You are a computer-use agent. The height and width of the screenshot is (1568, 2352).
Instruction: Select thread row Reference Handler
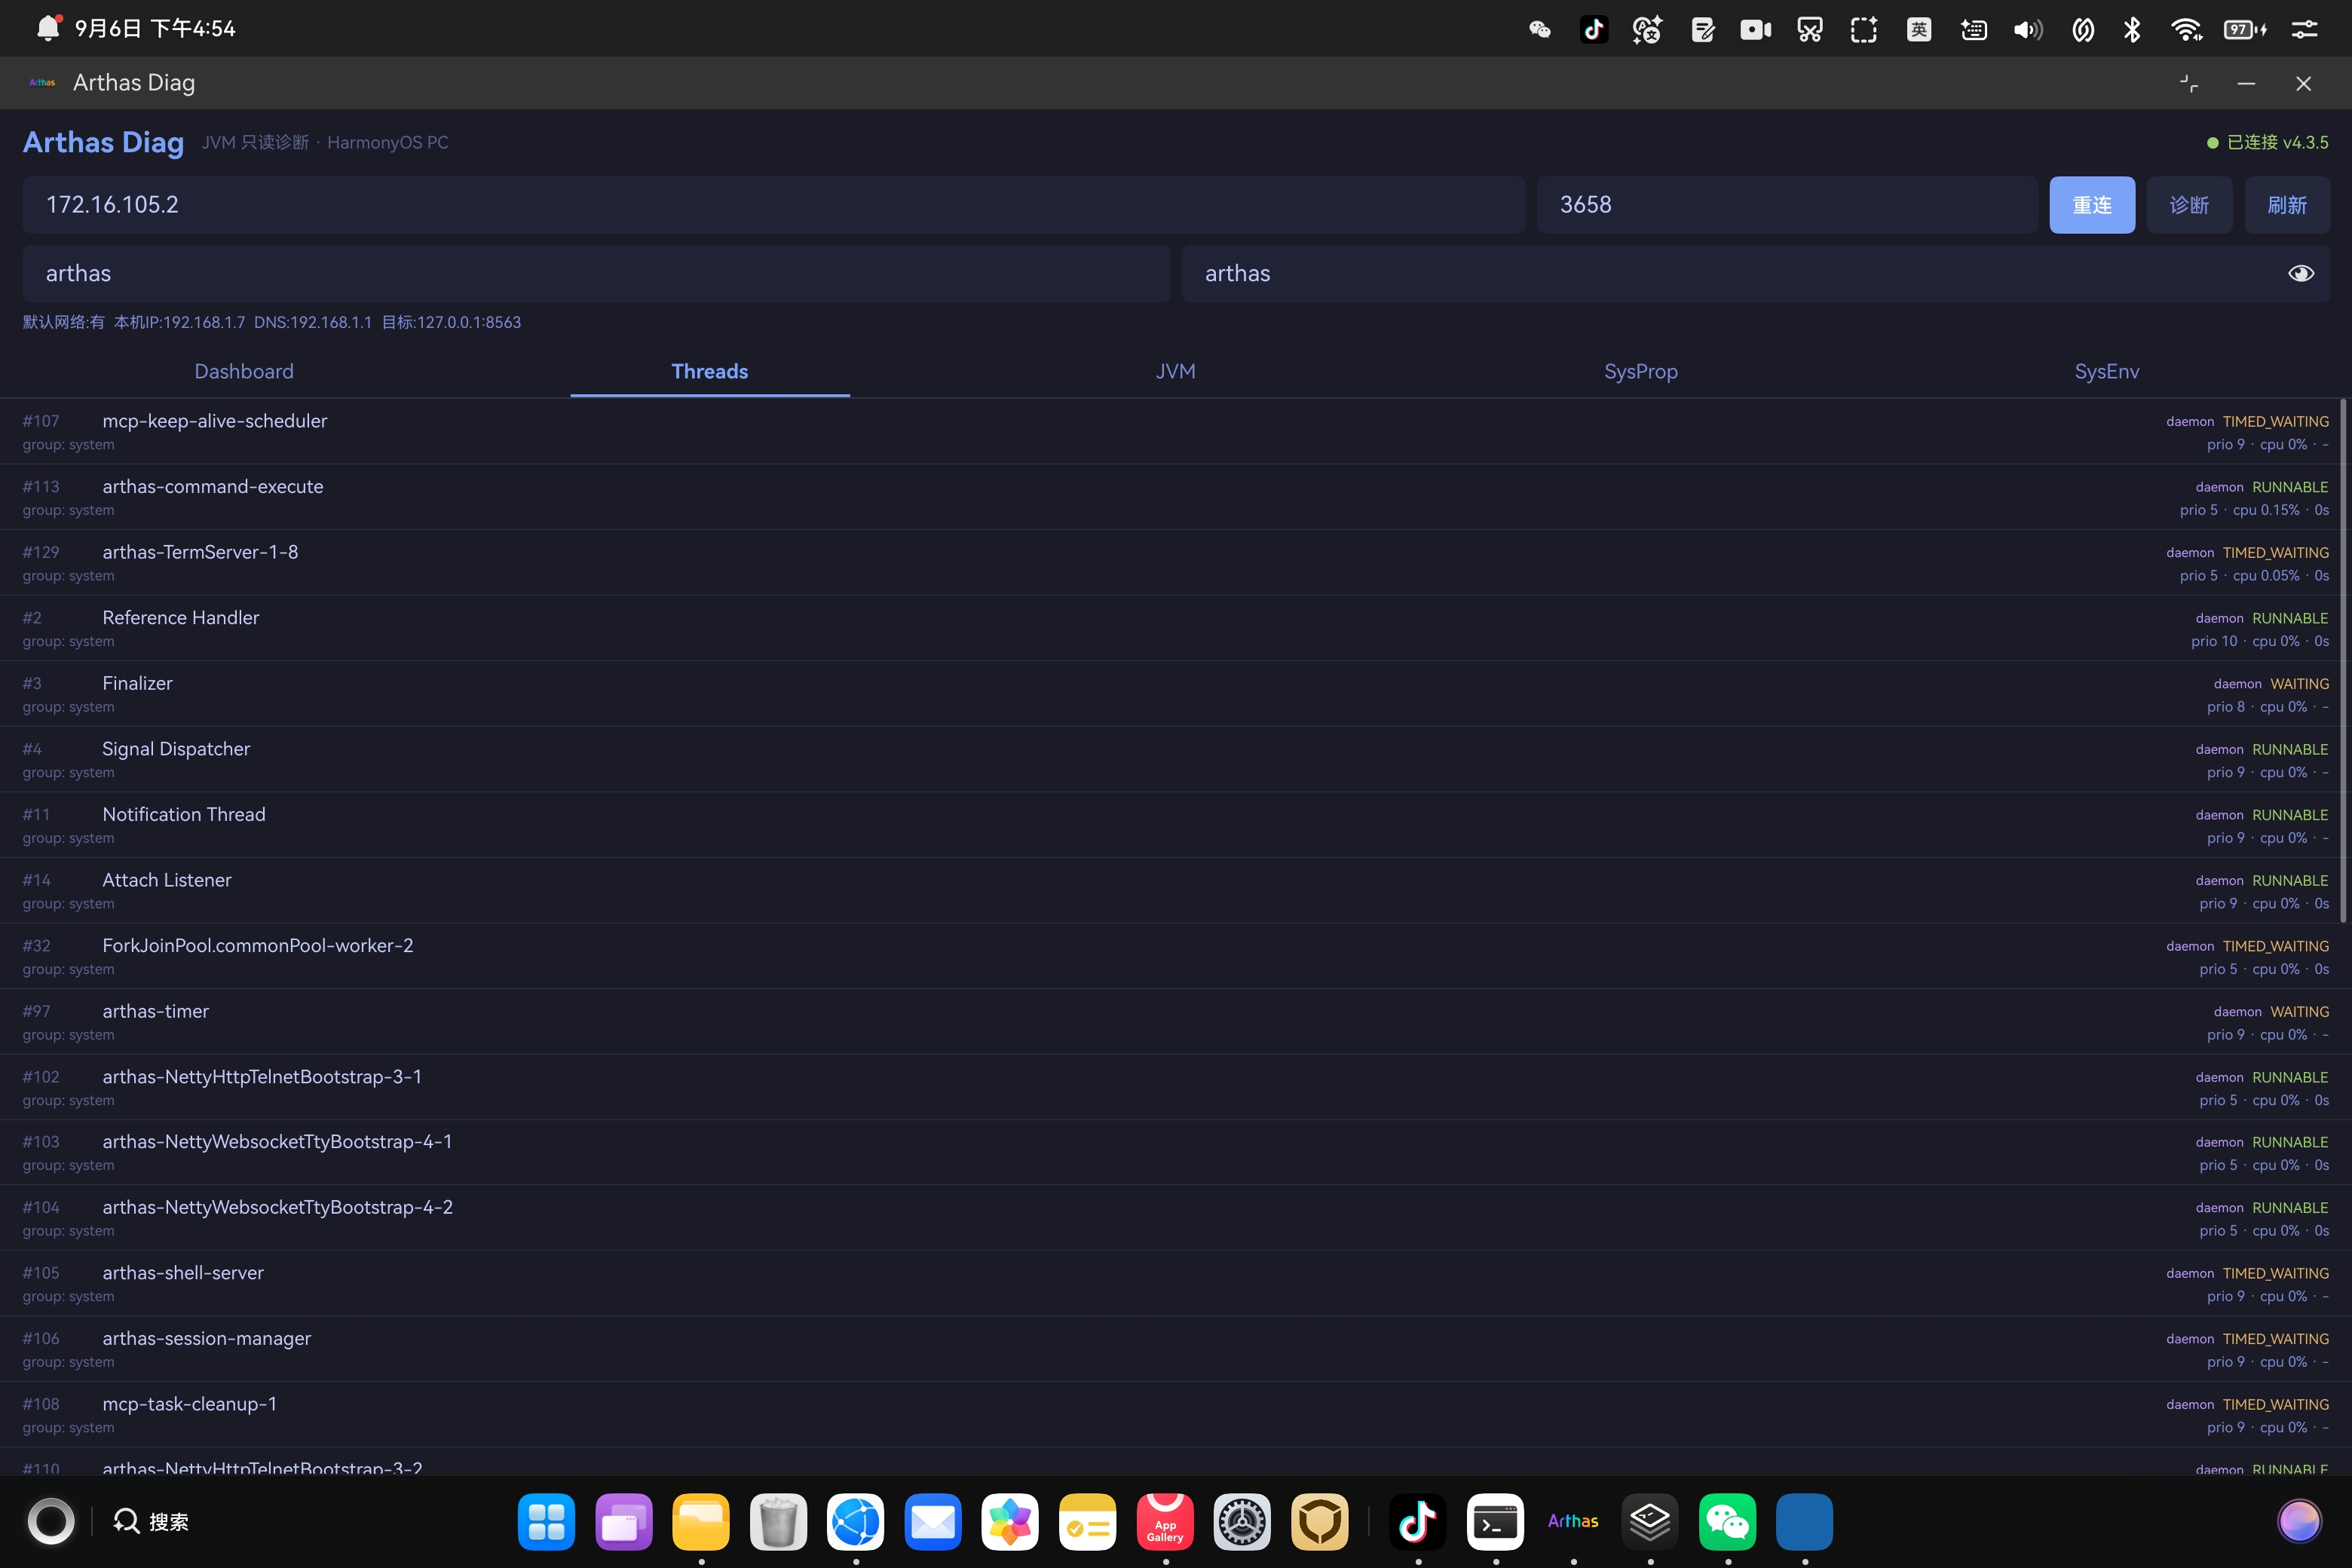[x=1176, y=628]
